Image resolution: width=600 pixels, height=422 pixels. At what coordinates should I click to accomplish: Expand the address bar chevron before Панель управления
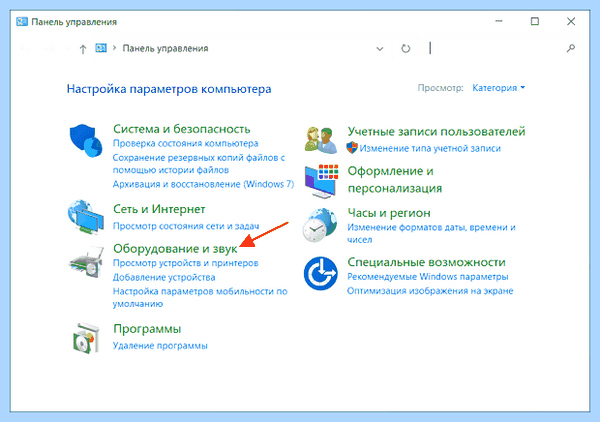tap(114, 48)
